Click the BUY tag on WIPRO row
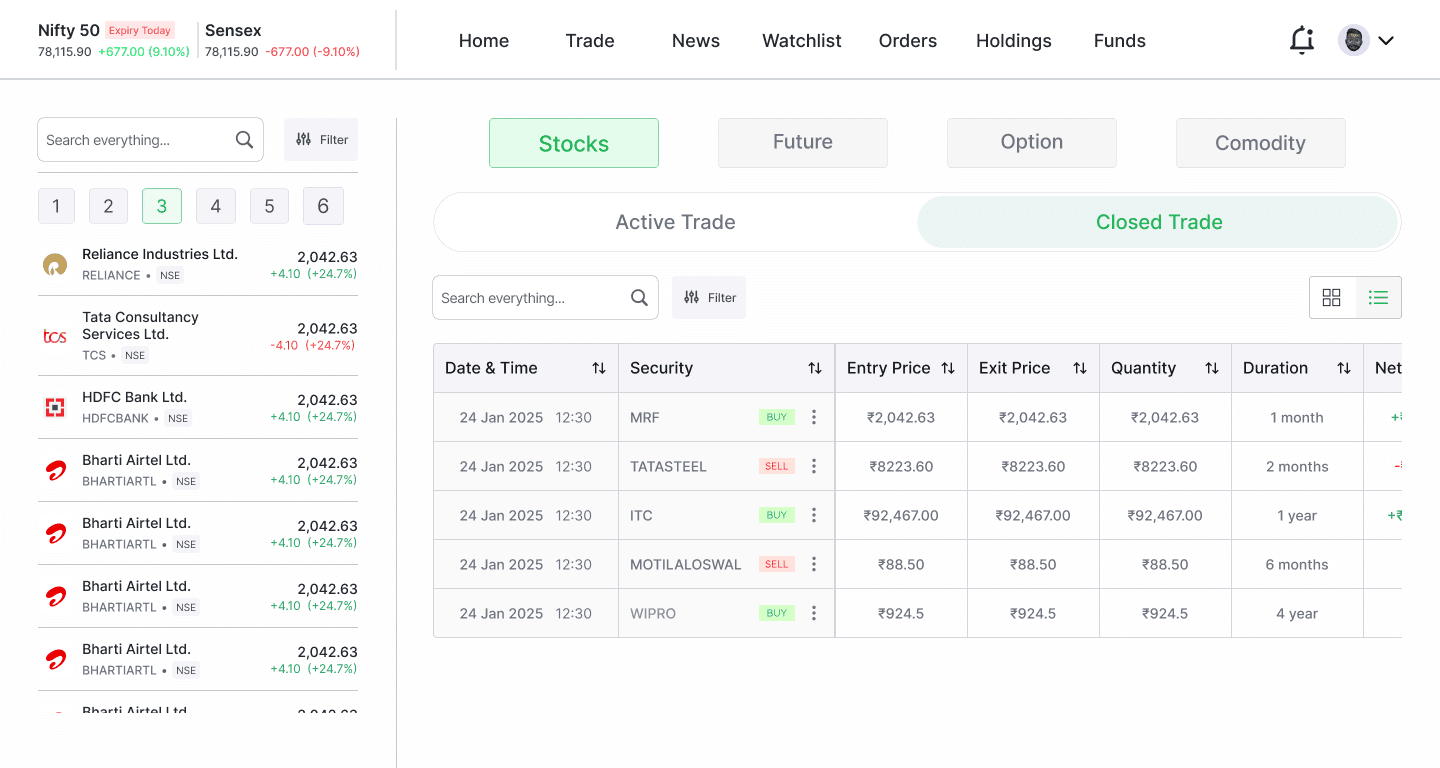1440x768 pixels. (x=777, y=613)
